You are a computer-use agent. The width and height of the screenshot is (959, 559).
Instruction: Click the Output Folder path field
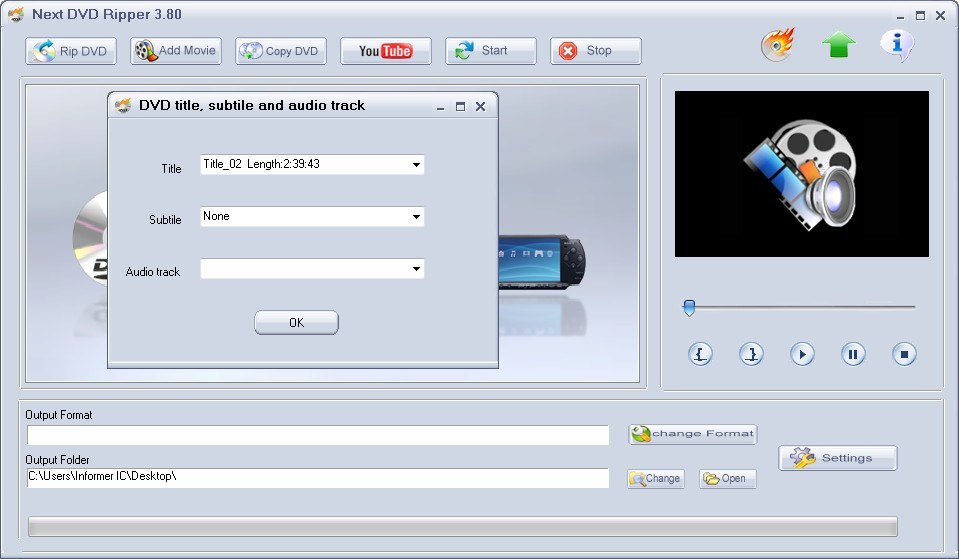click(317, 478)
